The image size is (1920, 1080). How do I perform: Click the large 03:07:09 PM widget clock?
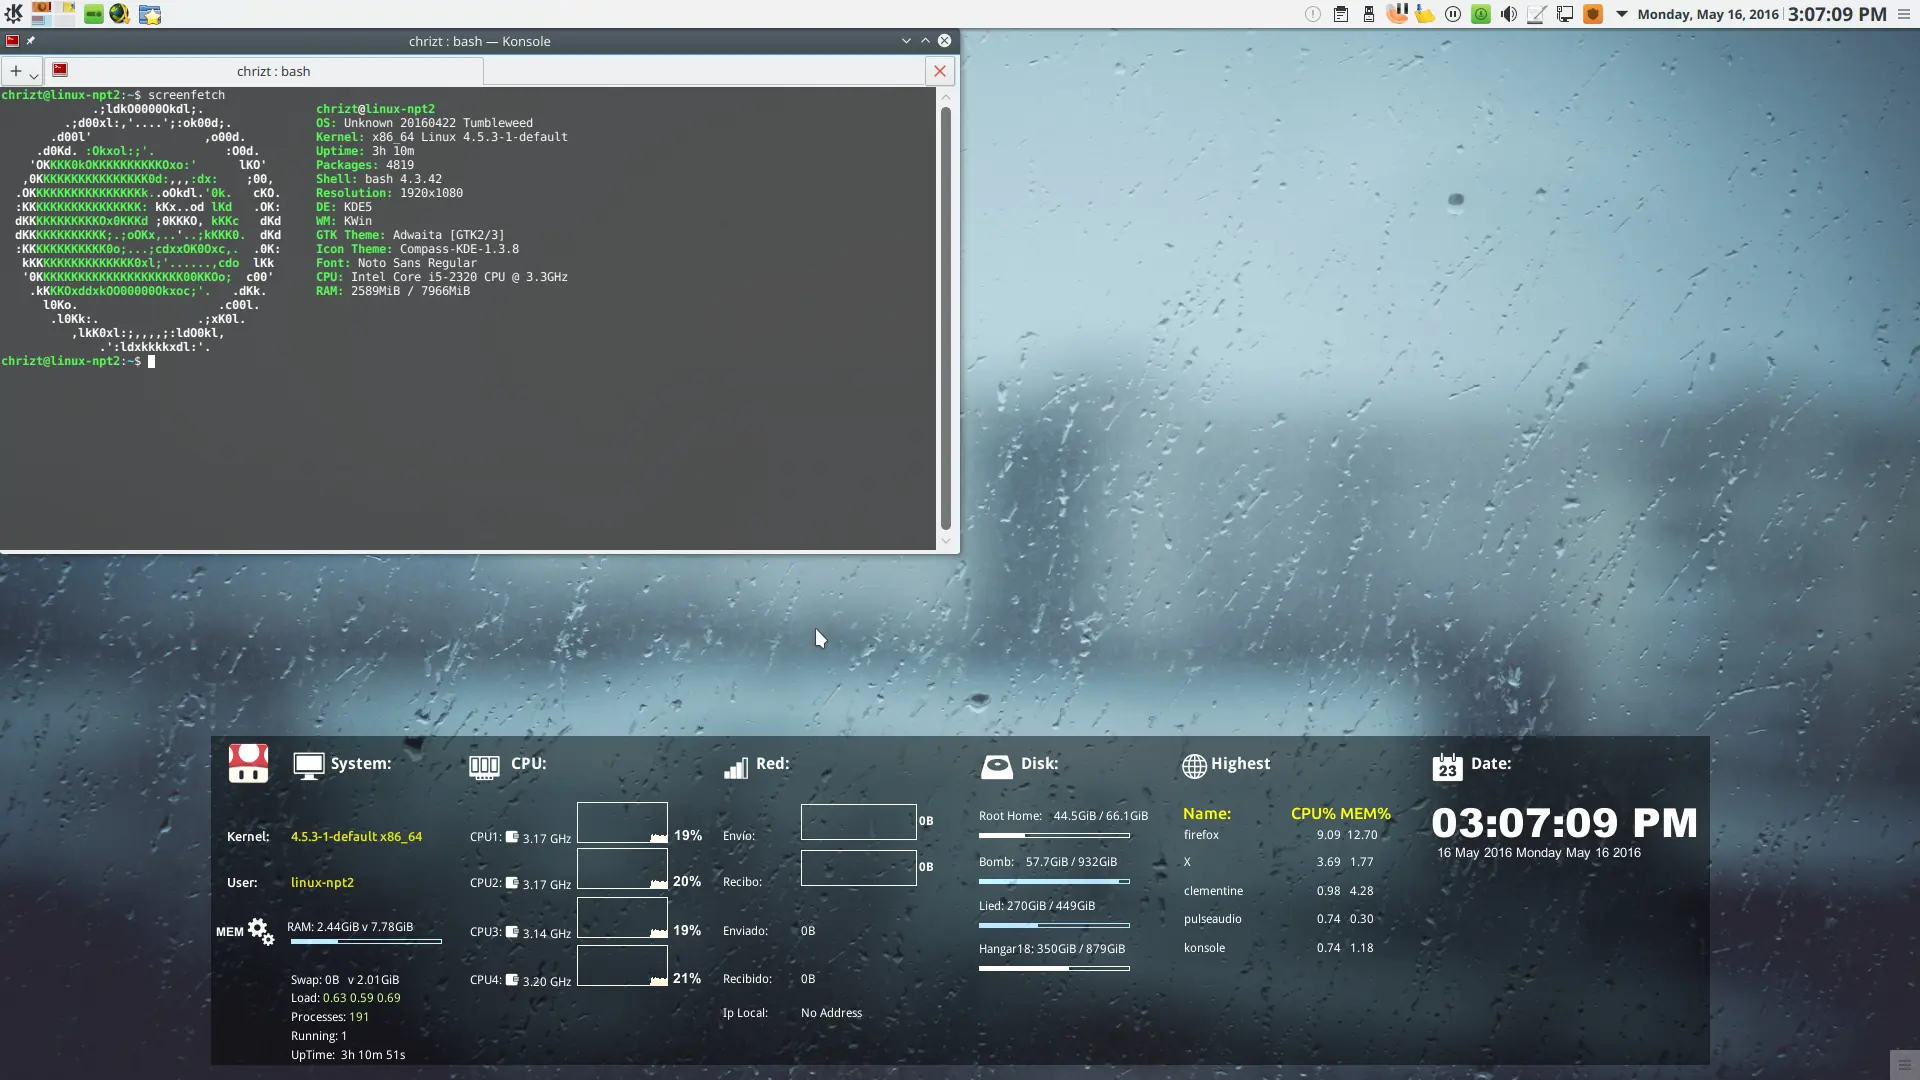[x=1564, y=823]
